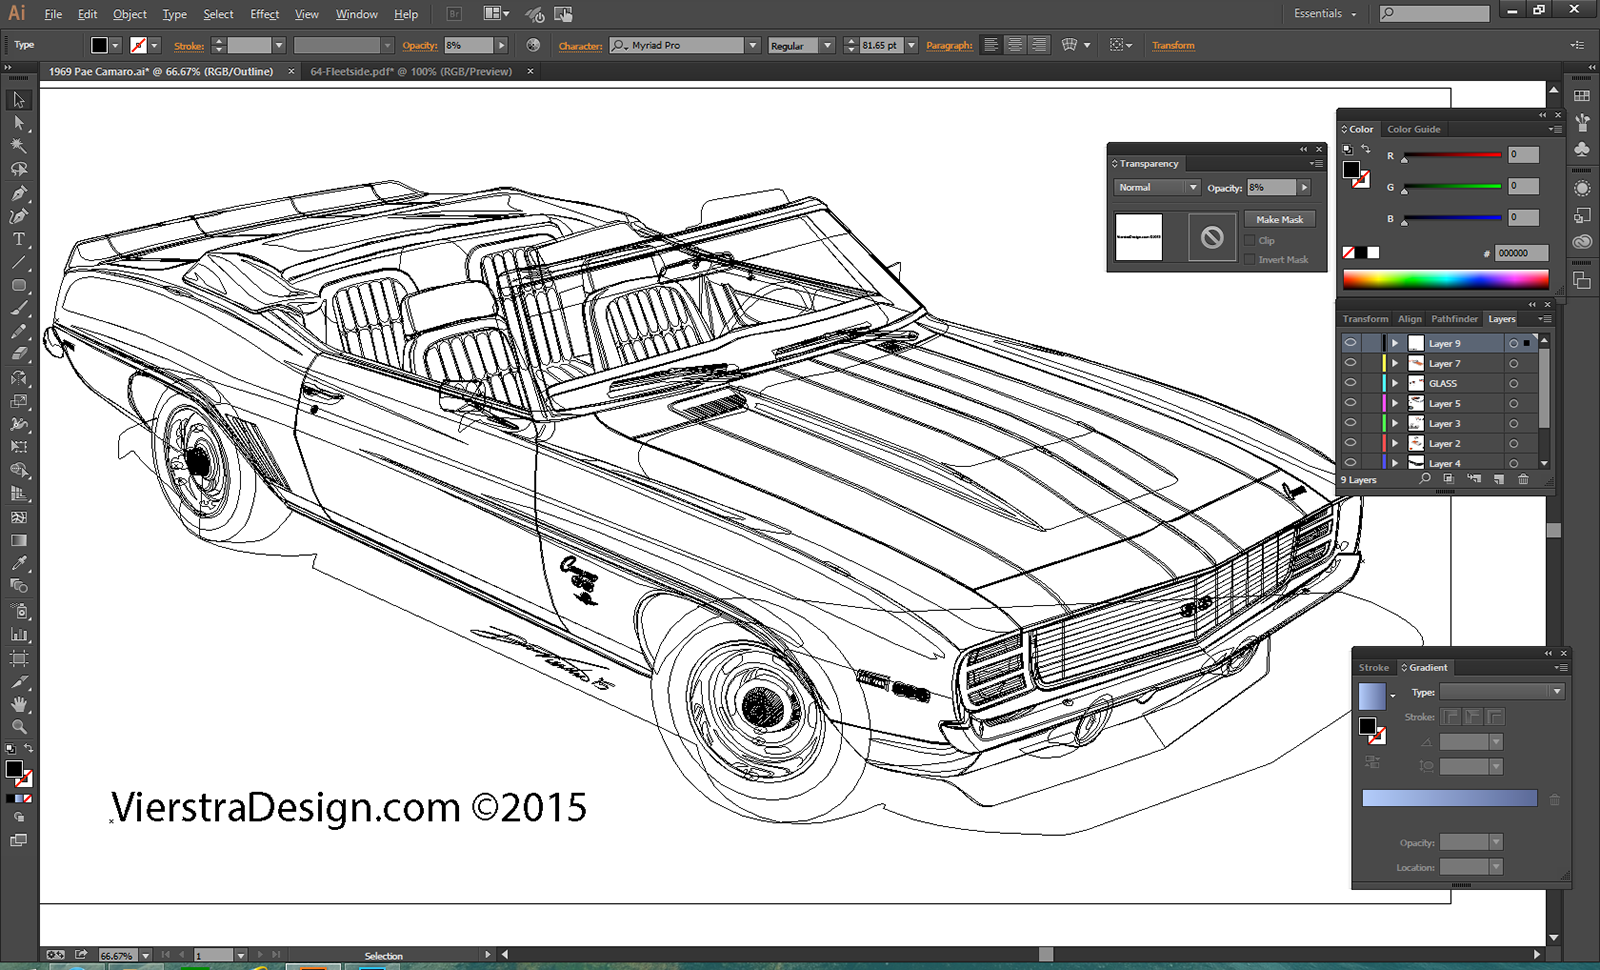Pick the Magic Wand tool
This screenshot has height=970, width=1600.
point(18,146)
